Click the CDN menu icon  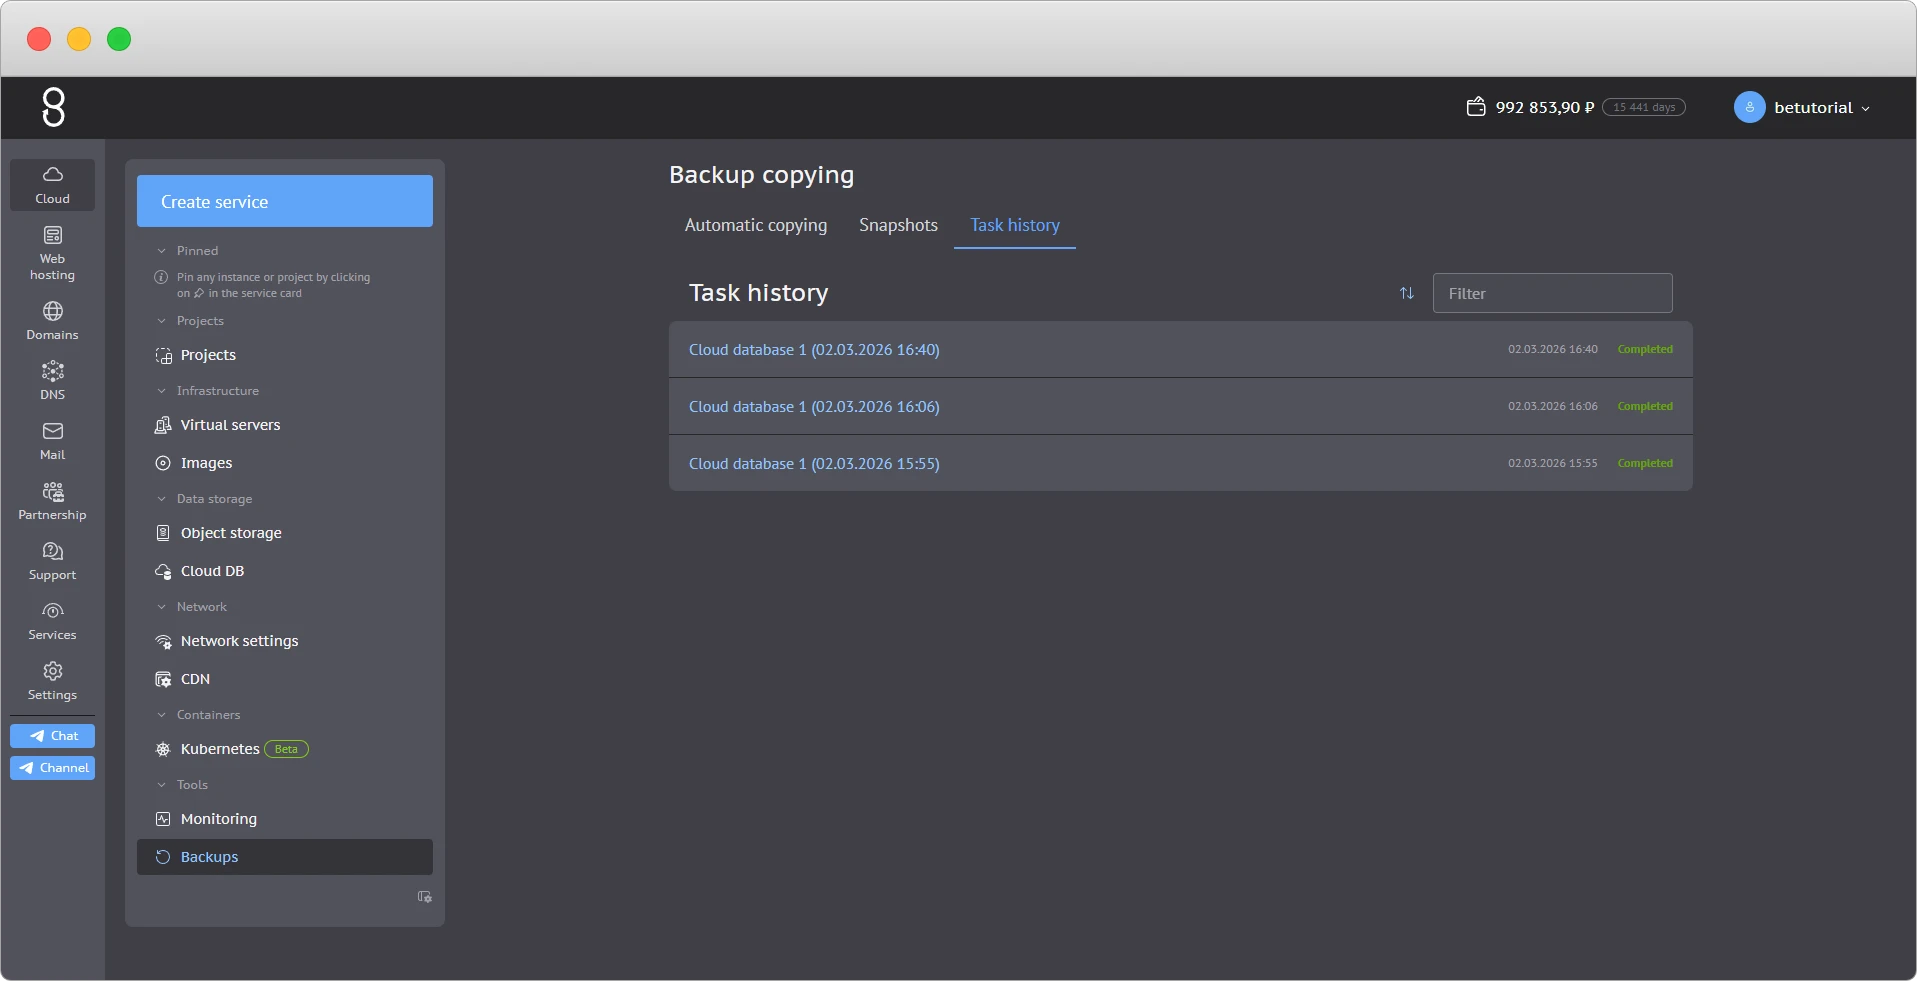tap(163, 679)
